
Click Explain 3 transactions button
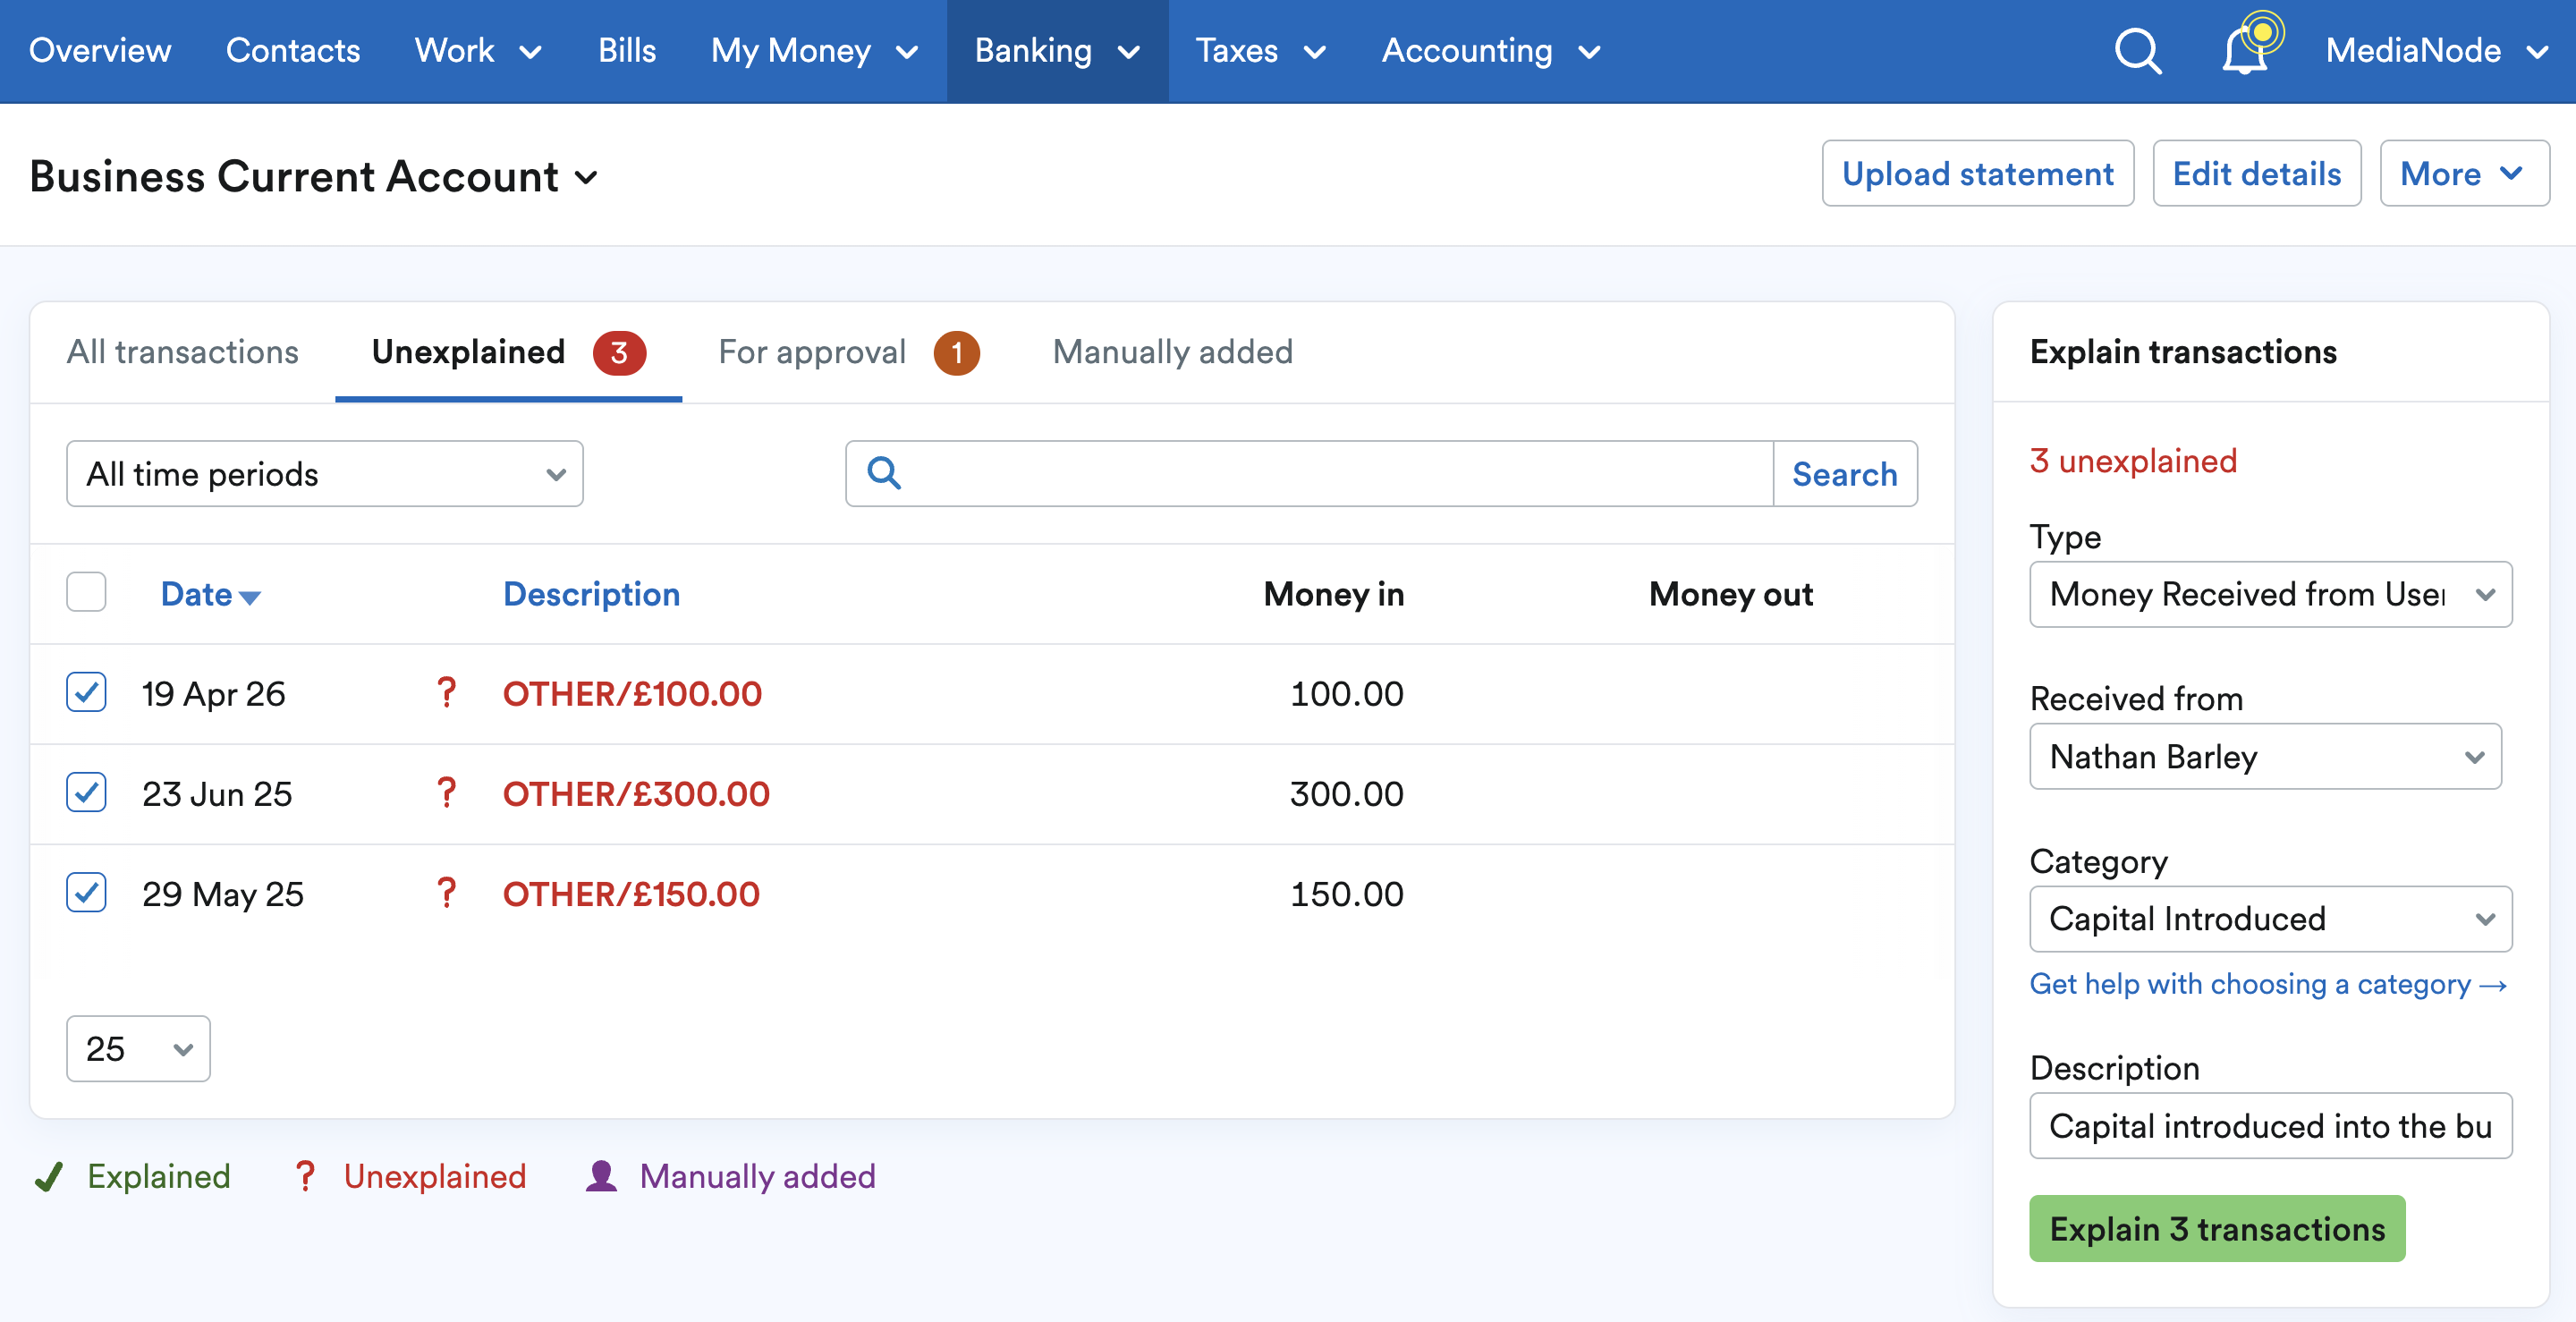point(2217,1228)
